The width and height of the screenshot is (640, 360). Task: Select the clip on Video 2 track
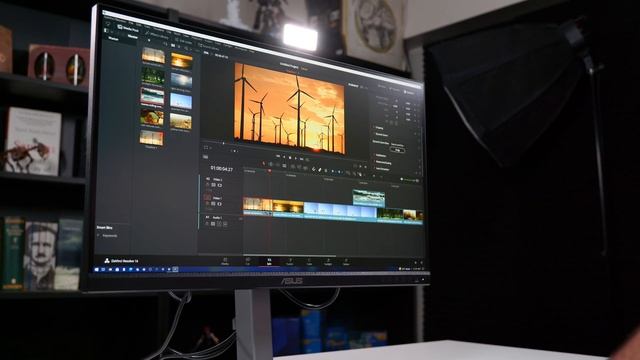pos(369,198)
